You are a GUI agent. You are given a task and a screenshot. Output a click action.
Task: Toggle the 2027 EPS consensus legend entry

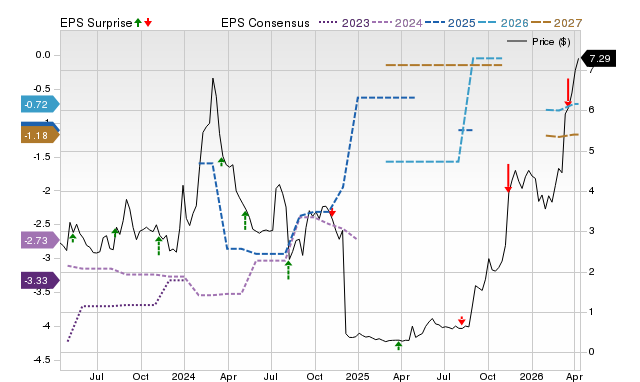[x=556, y=23]
